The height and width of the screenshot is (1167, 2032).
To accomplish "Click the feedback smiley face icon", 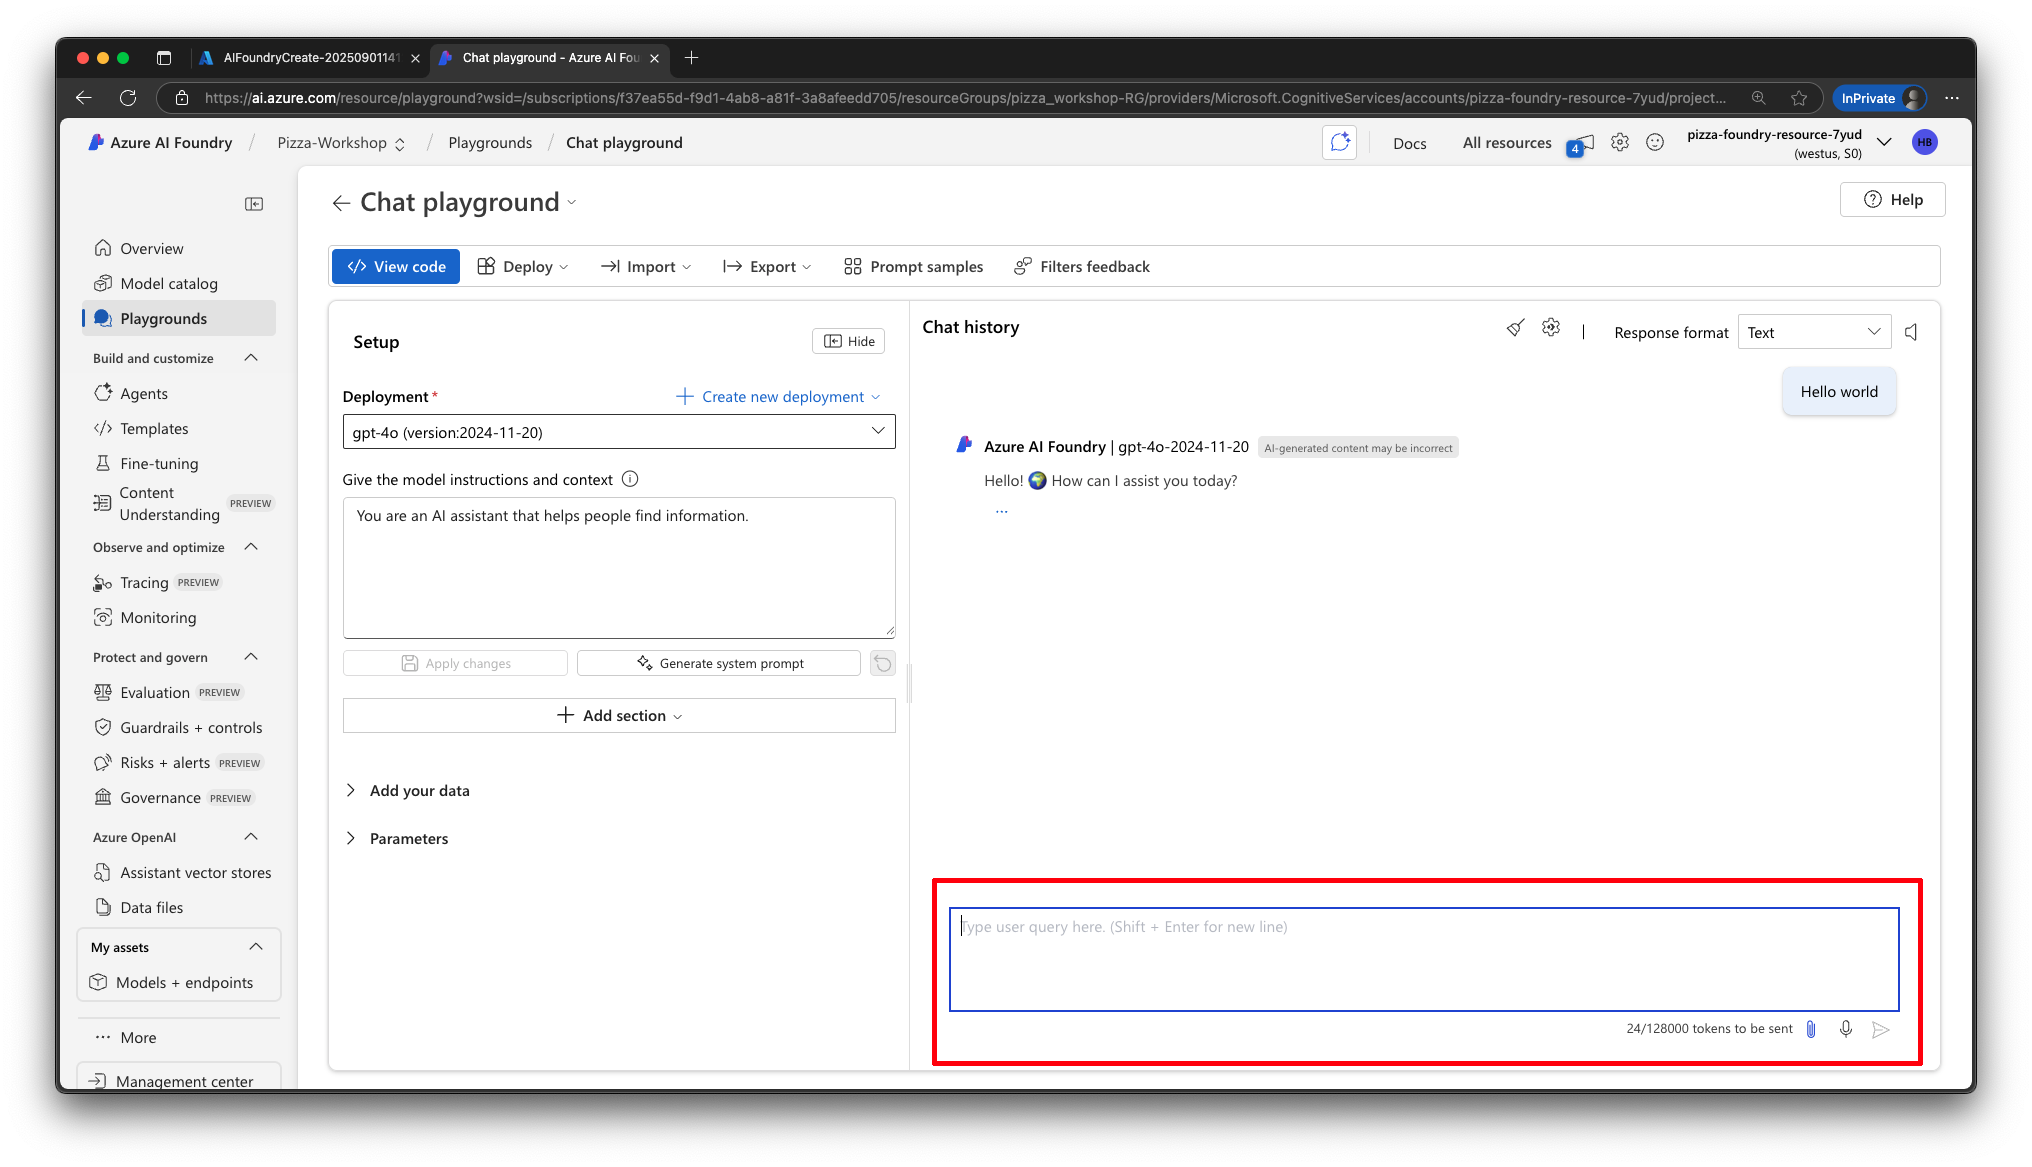I will point(1655,143).
